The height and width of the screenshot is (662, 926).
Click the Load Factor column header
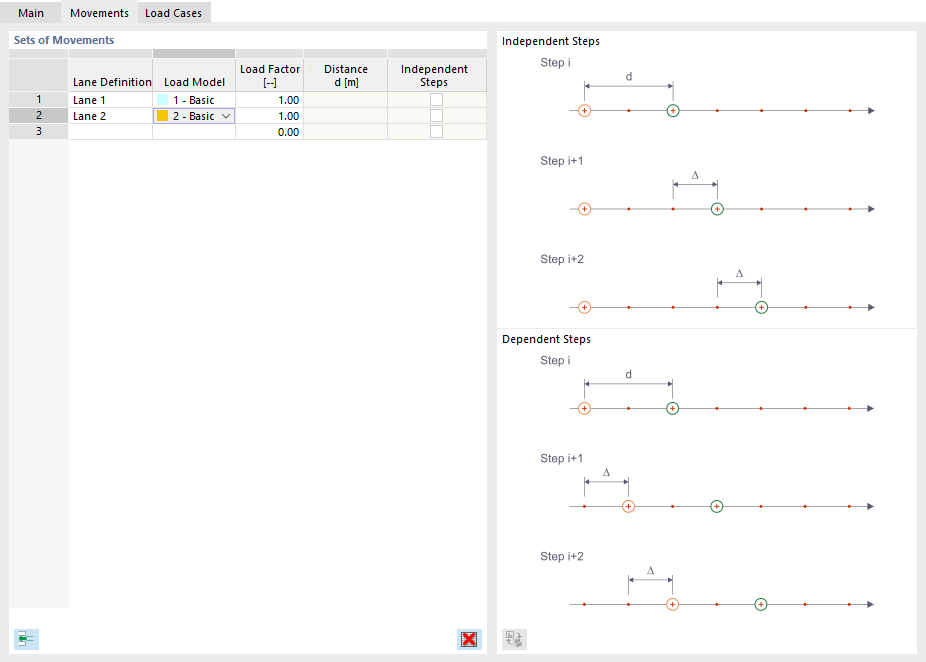(269, 74)
